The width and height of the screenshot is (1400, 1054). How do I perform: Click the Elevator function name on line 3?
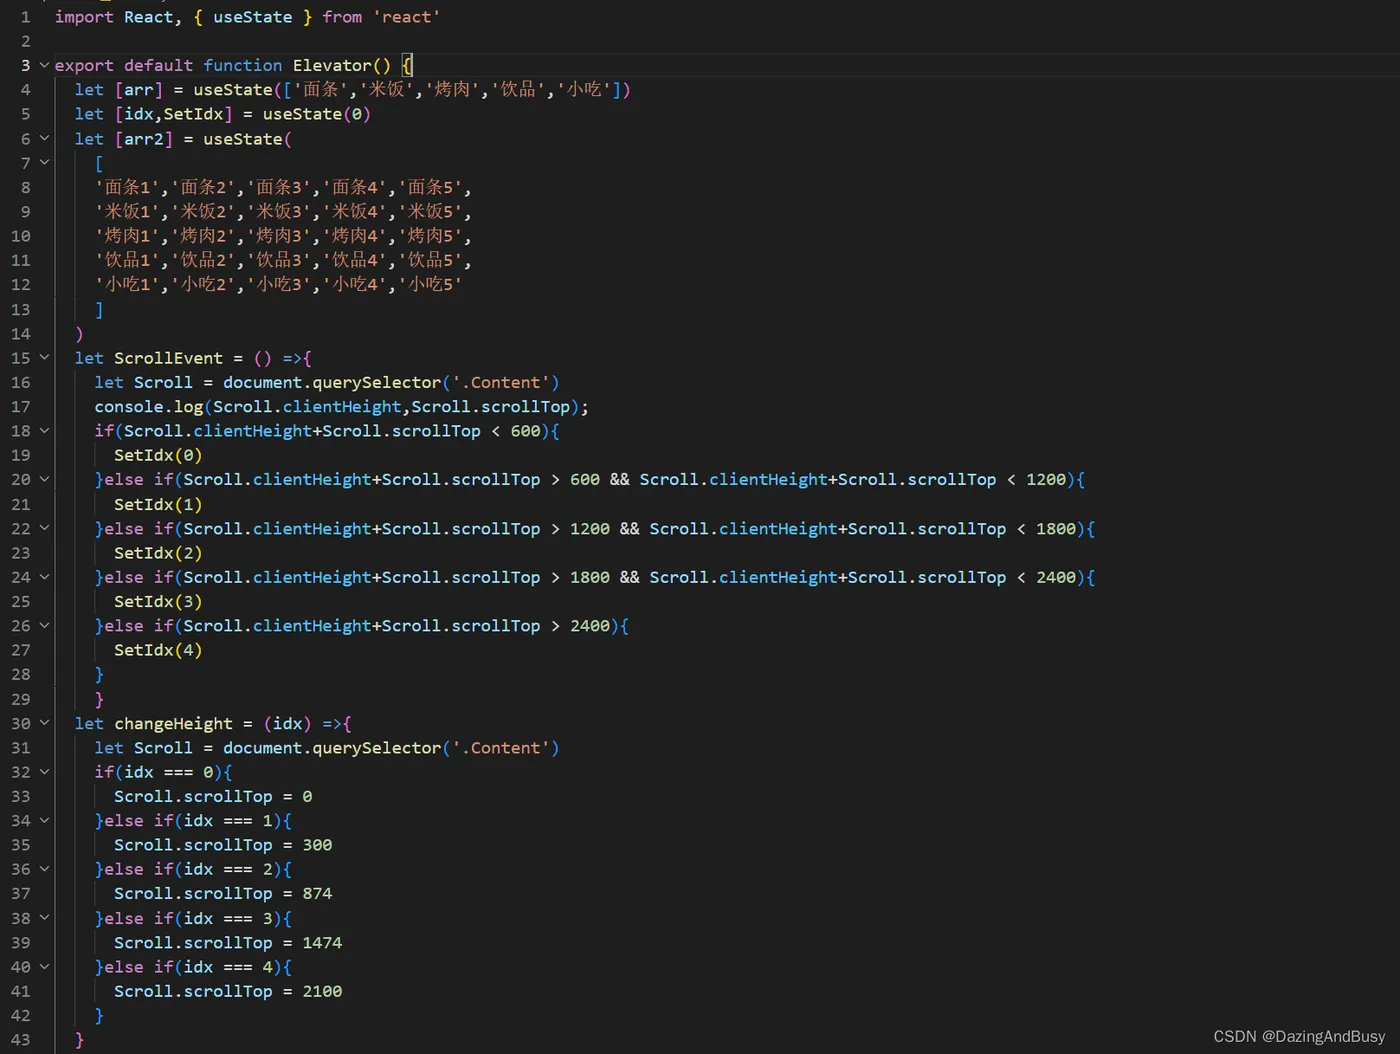[x=332, y=65]
